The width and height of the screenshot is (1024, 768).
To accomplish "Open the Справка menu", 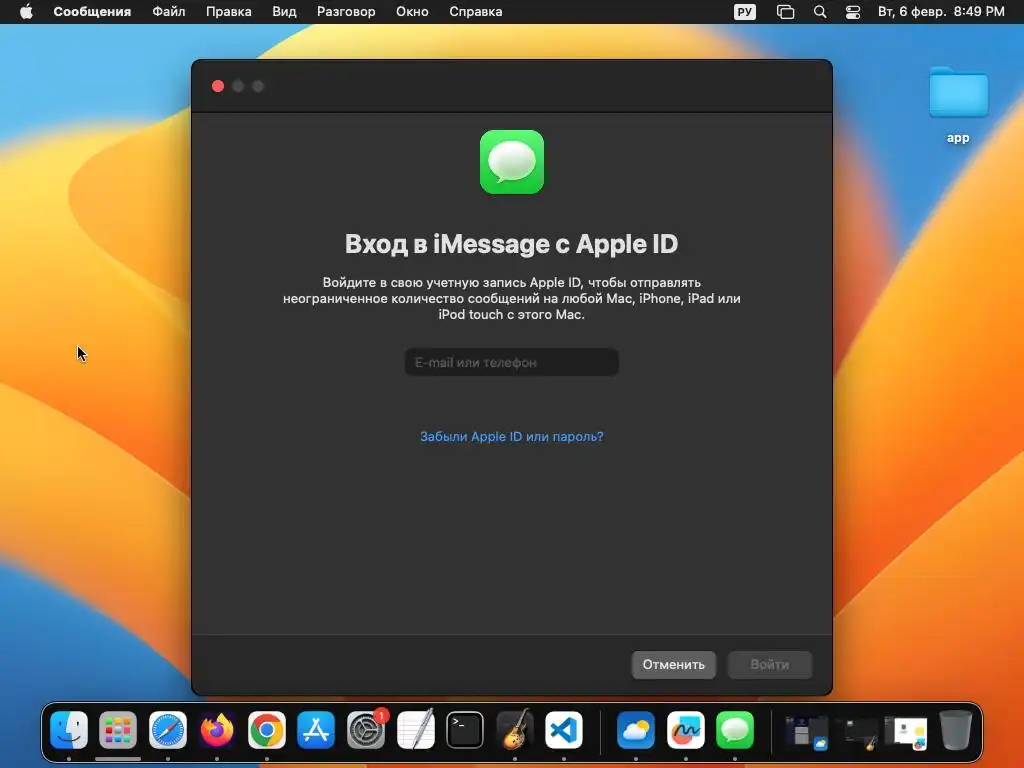I will tap(475, 12).
